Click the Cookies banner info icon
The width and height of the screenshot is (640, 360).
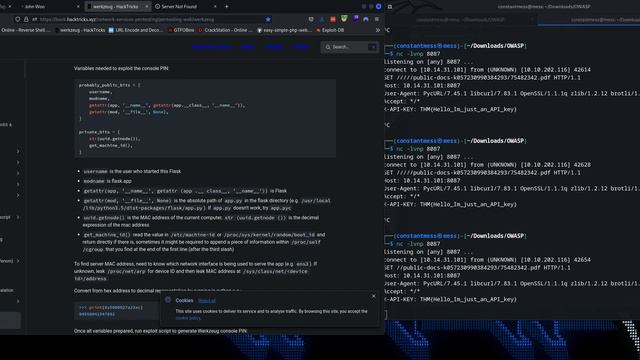[168, 300]
